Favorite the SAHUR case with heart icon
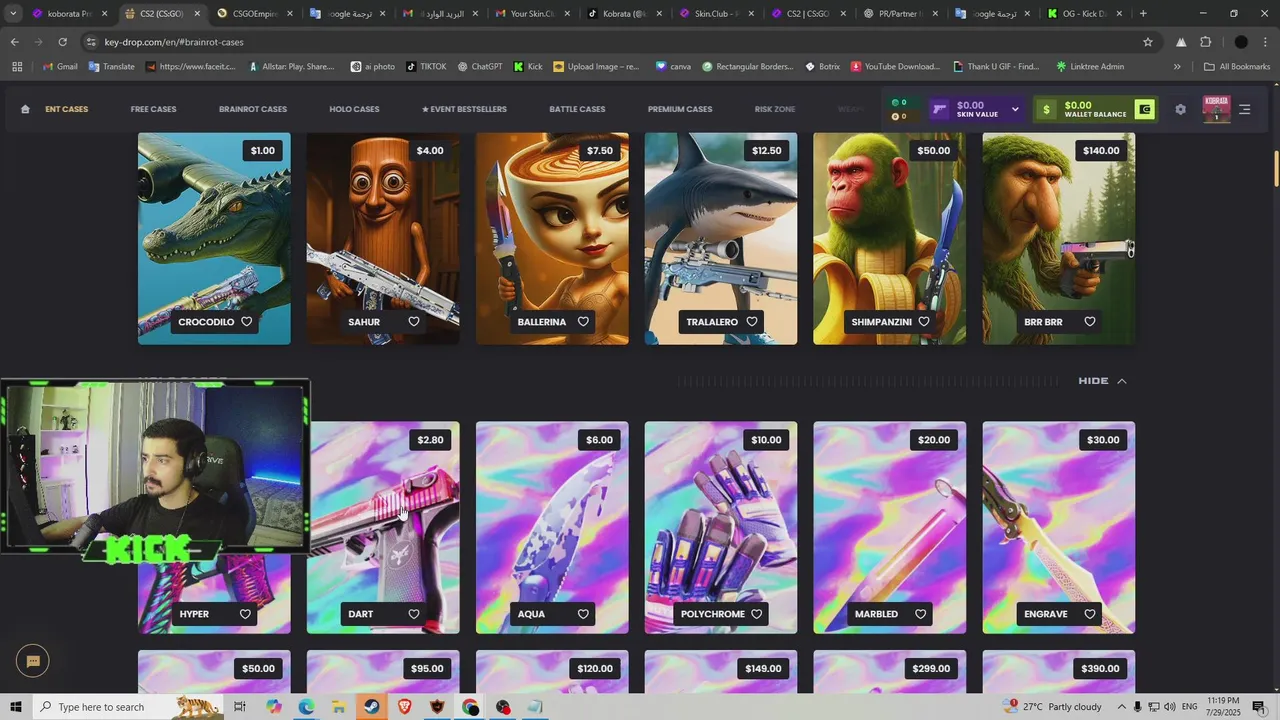 414,322
